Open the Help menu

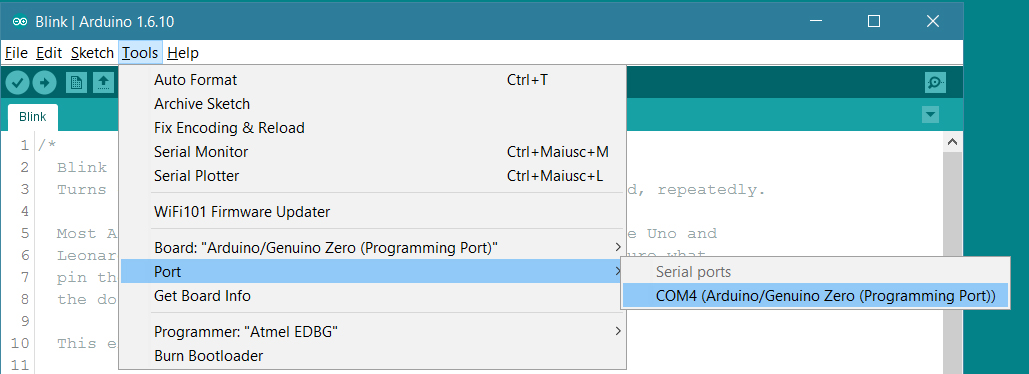pos(182,53)
